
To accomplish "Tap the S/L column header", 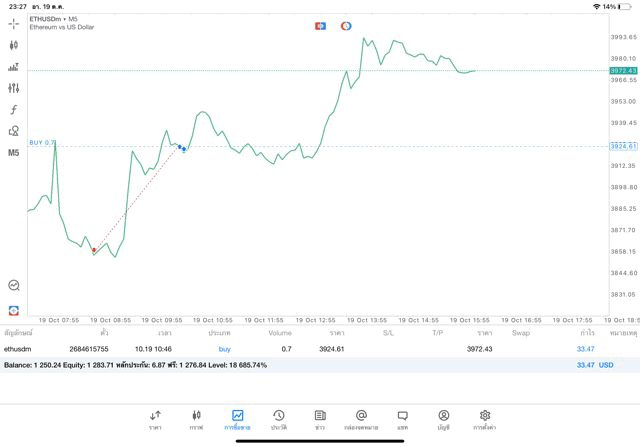I will pyautogui.click(x=388, y=333).
